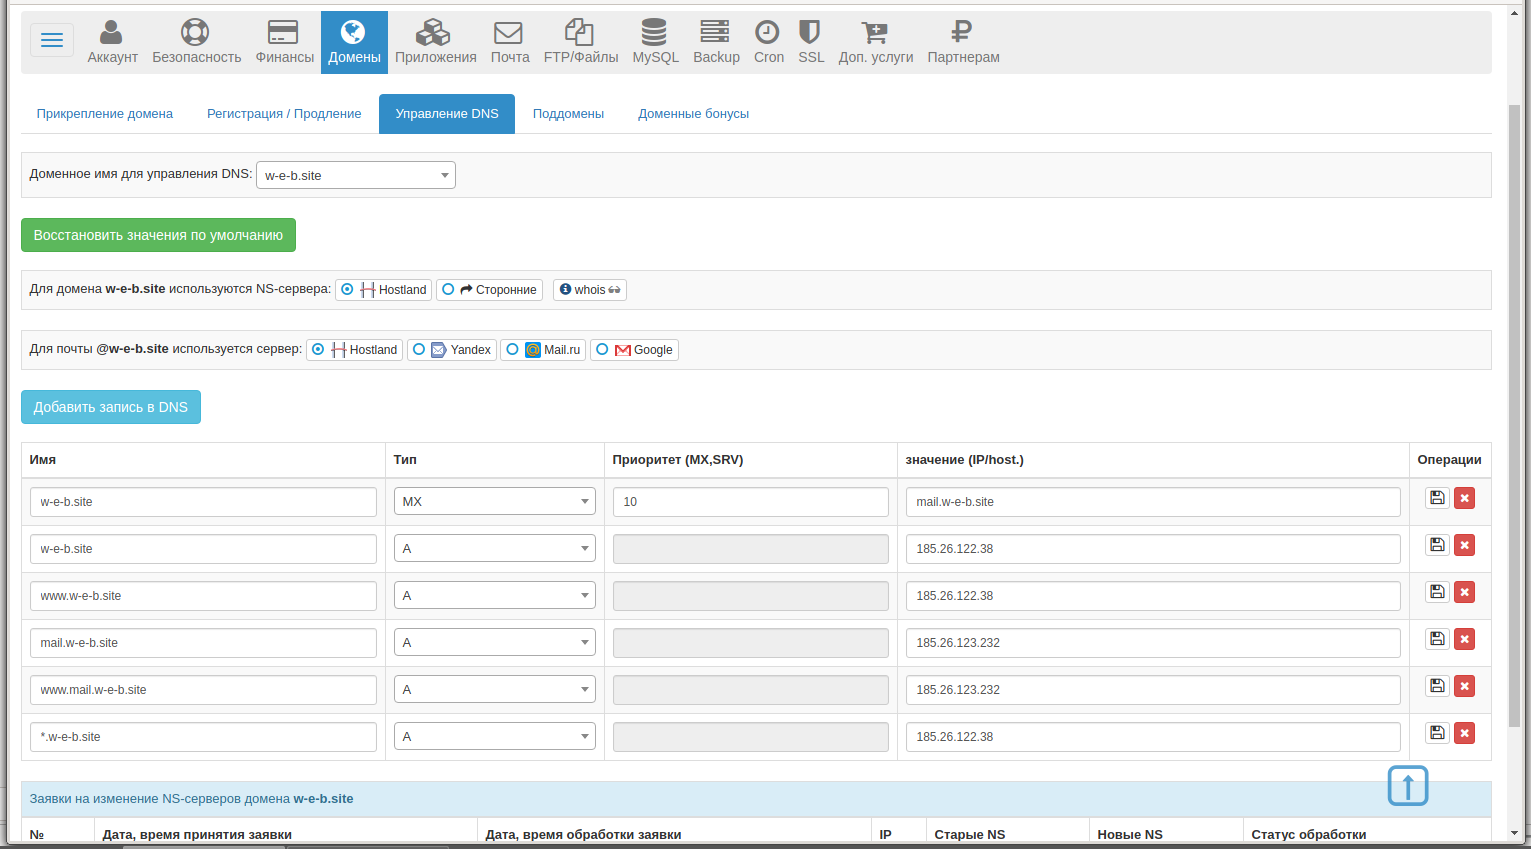This screenshot has width=1531, height=849.
Task: Open the domain name w-e-b.site dropdown
Action: pyautogui.click(x=355, y=175)
